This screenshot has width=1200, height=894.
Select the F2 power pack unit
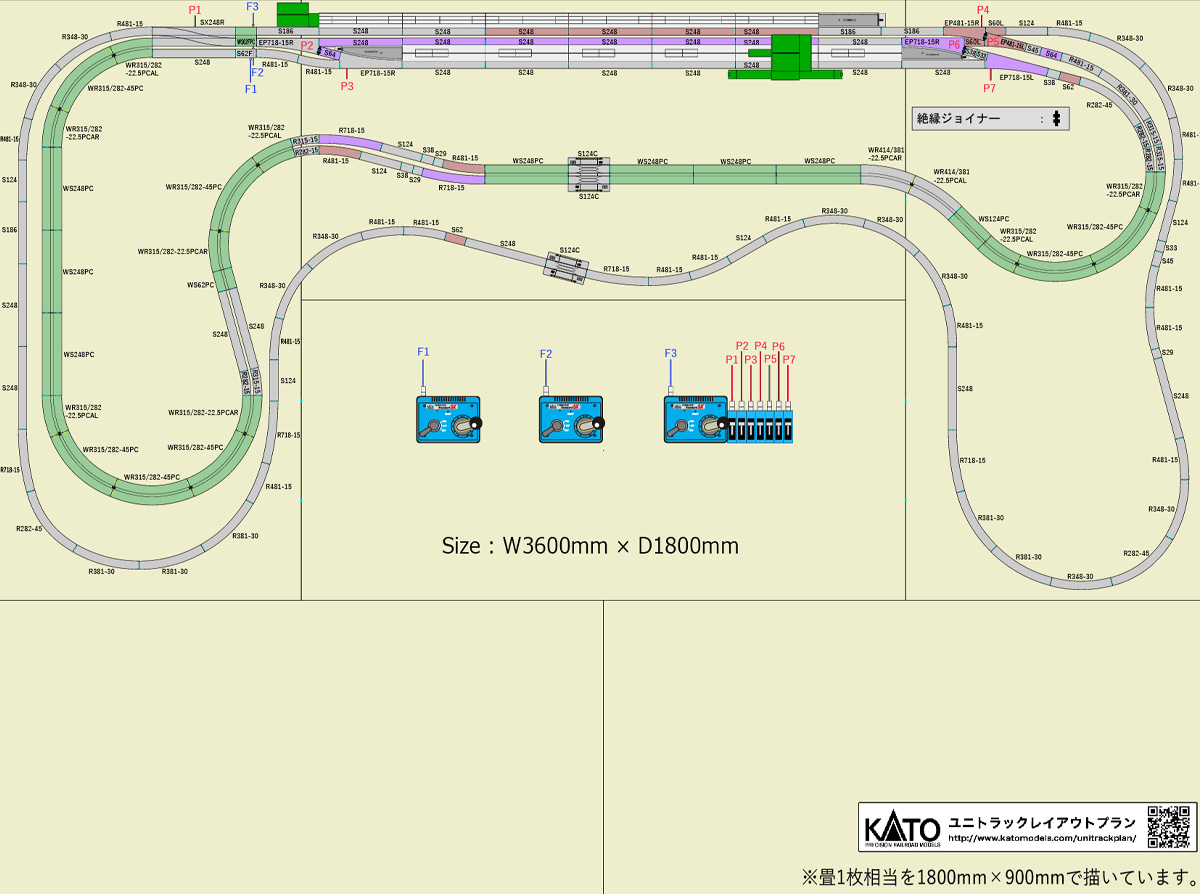pos(571,419)
